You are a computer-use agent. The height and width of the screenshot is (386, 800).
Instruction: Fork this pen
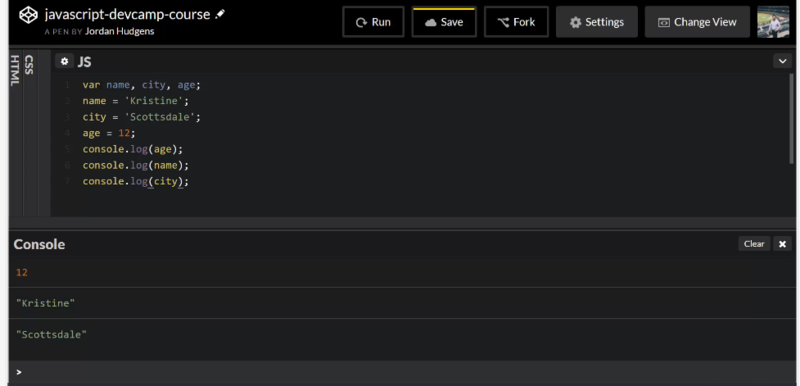[x=516, y=22]
